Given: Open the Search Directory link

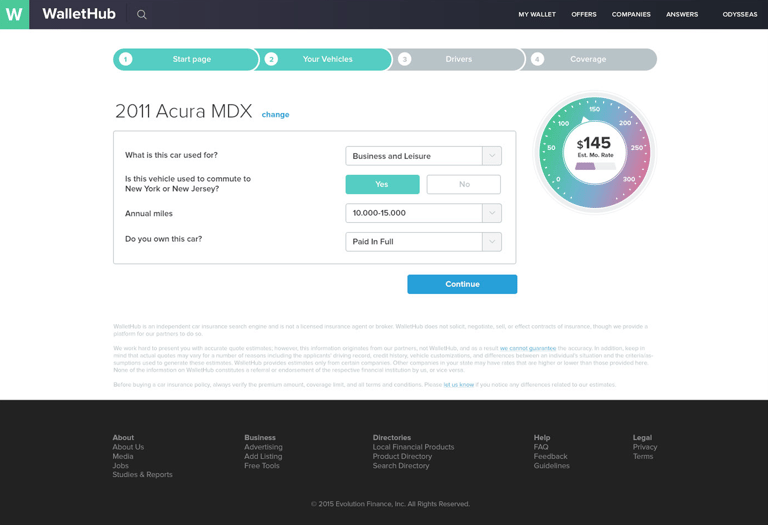Looking at the screenshot, I should point(401,465).
